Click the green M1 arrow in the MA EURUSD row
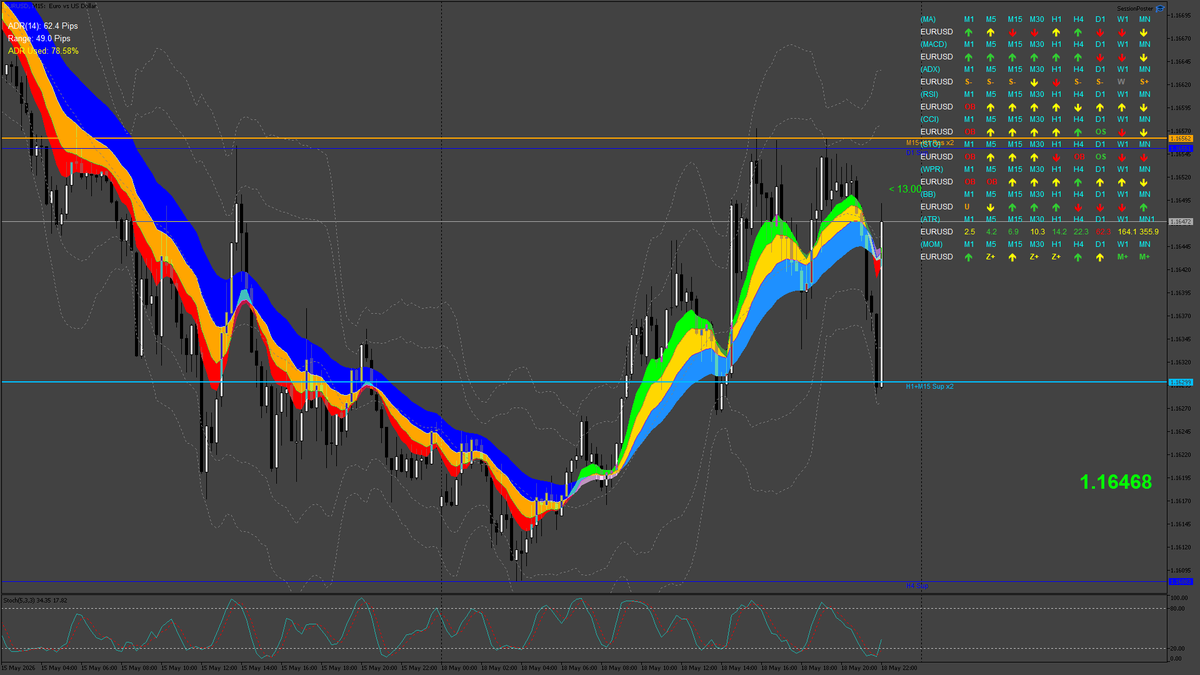 (x=969, y=32)
